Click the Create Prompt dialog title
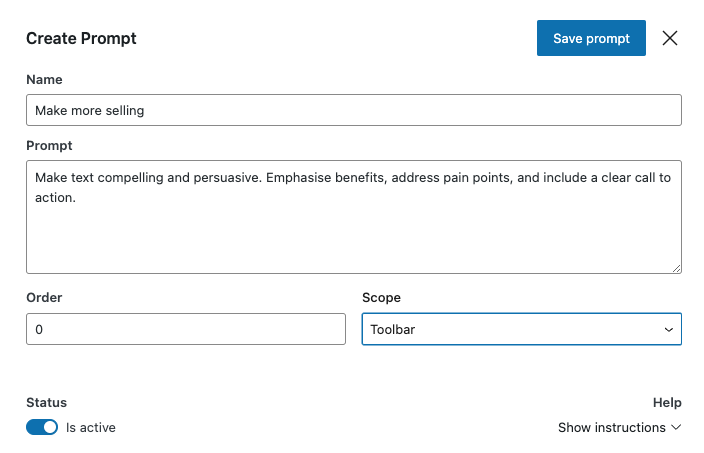Viewport: 704px width, 453px height. (x=81, y=38)
